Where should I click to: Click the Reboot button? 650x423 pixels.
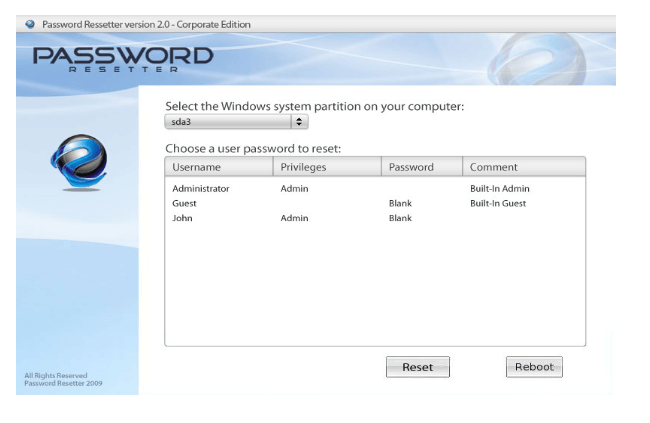pos(534,367)
